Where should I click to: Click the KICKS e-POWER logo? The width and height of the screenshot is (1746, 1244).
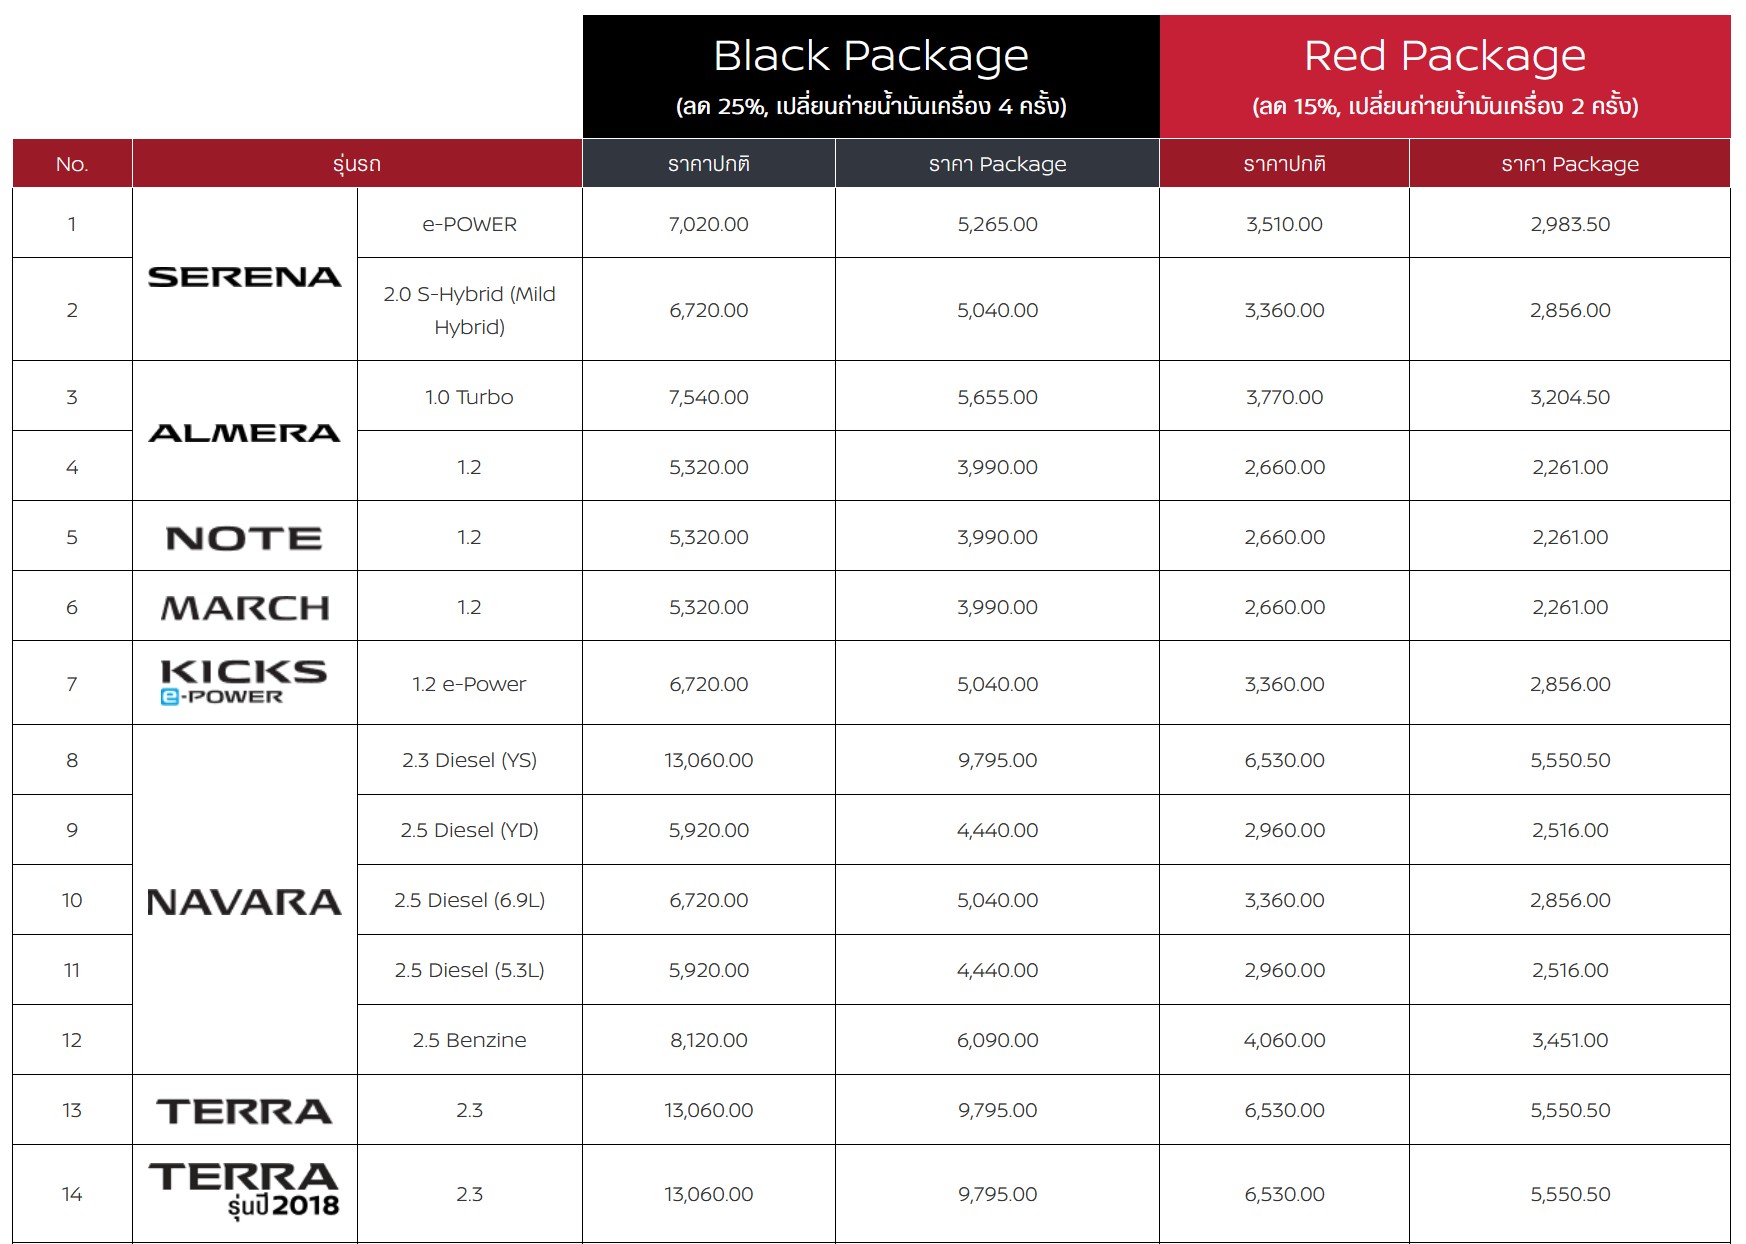tap(244, 682)
